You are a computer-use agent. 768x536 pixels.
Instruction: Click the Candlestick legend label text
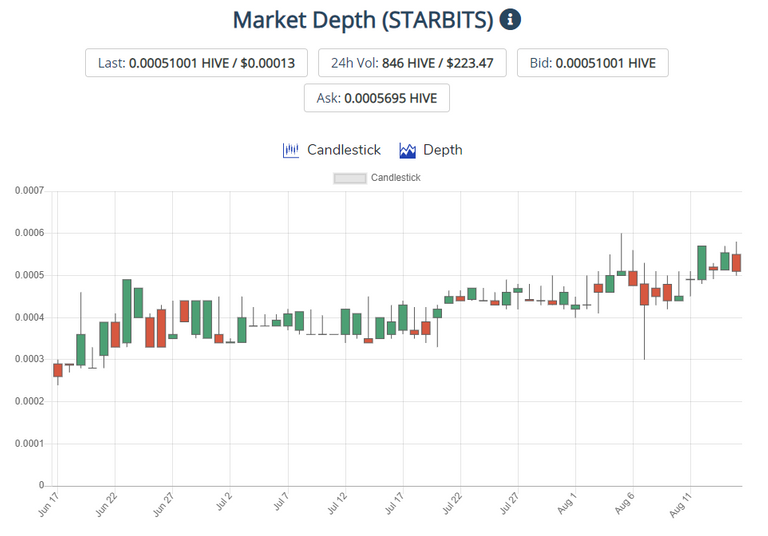click(396, 178)
